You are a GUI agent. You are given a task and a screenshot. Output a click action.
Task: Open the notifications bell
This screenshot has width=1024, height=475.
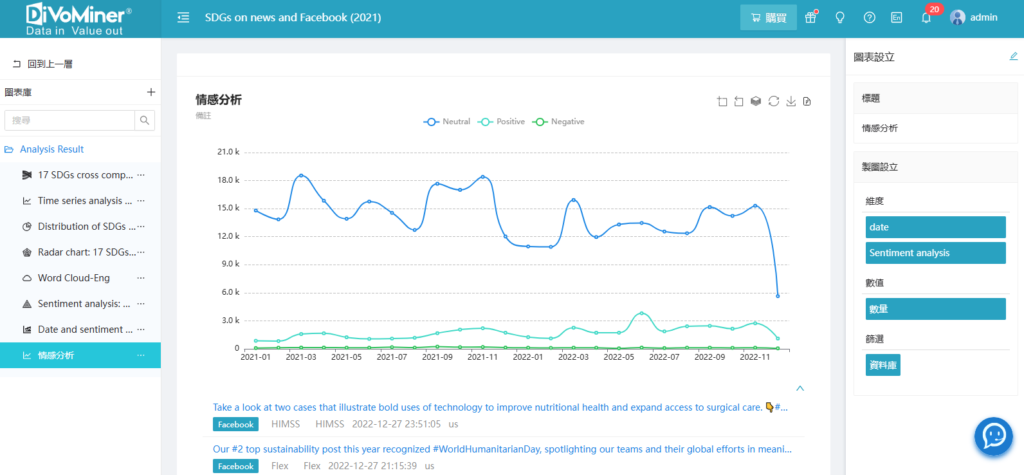point(926,18)
